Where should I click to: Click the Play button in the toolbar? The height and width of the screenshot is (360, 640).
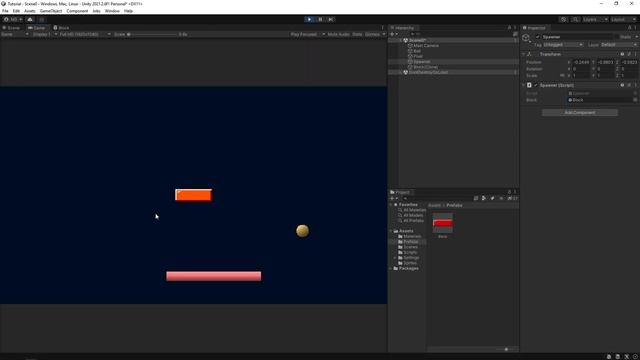pos(309,19)
